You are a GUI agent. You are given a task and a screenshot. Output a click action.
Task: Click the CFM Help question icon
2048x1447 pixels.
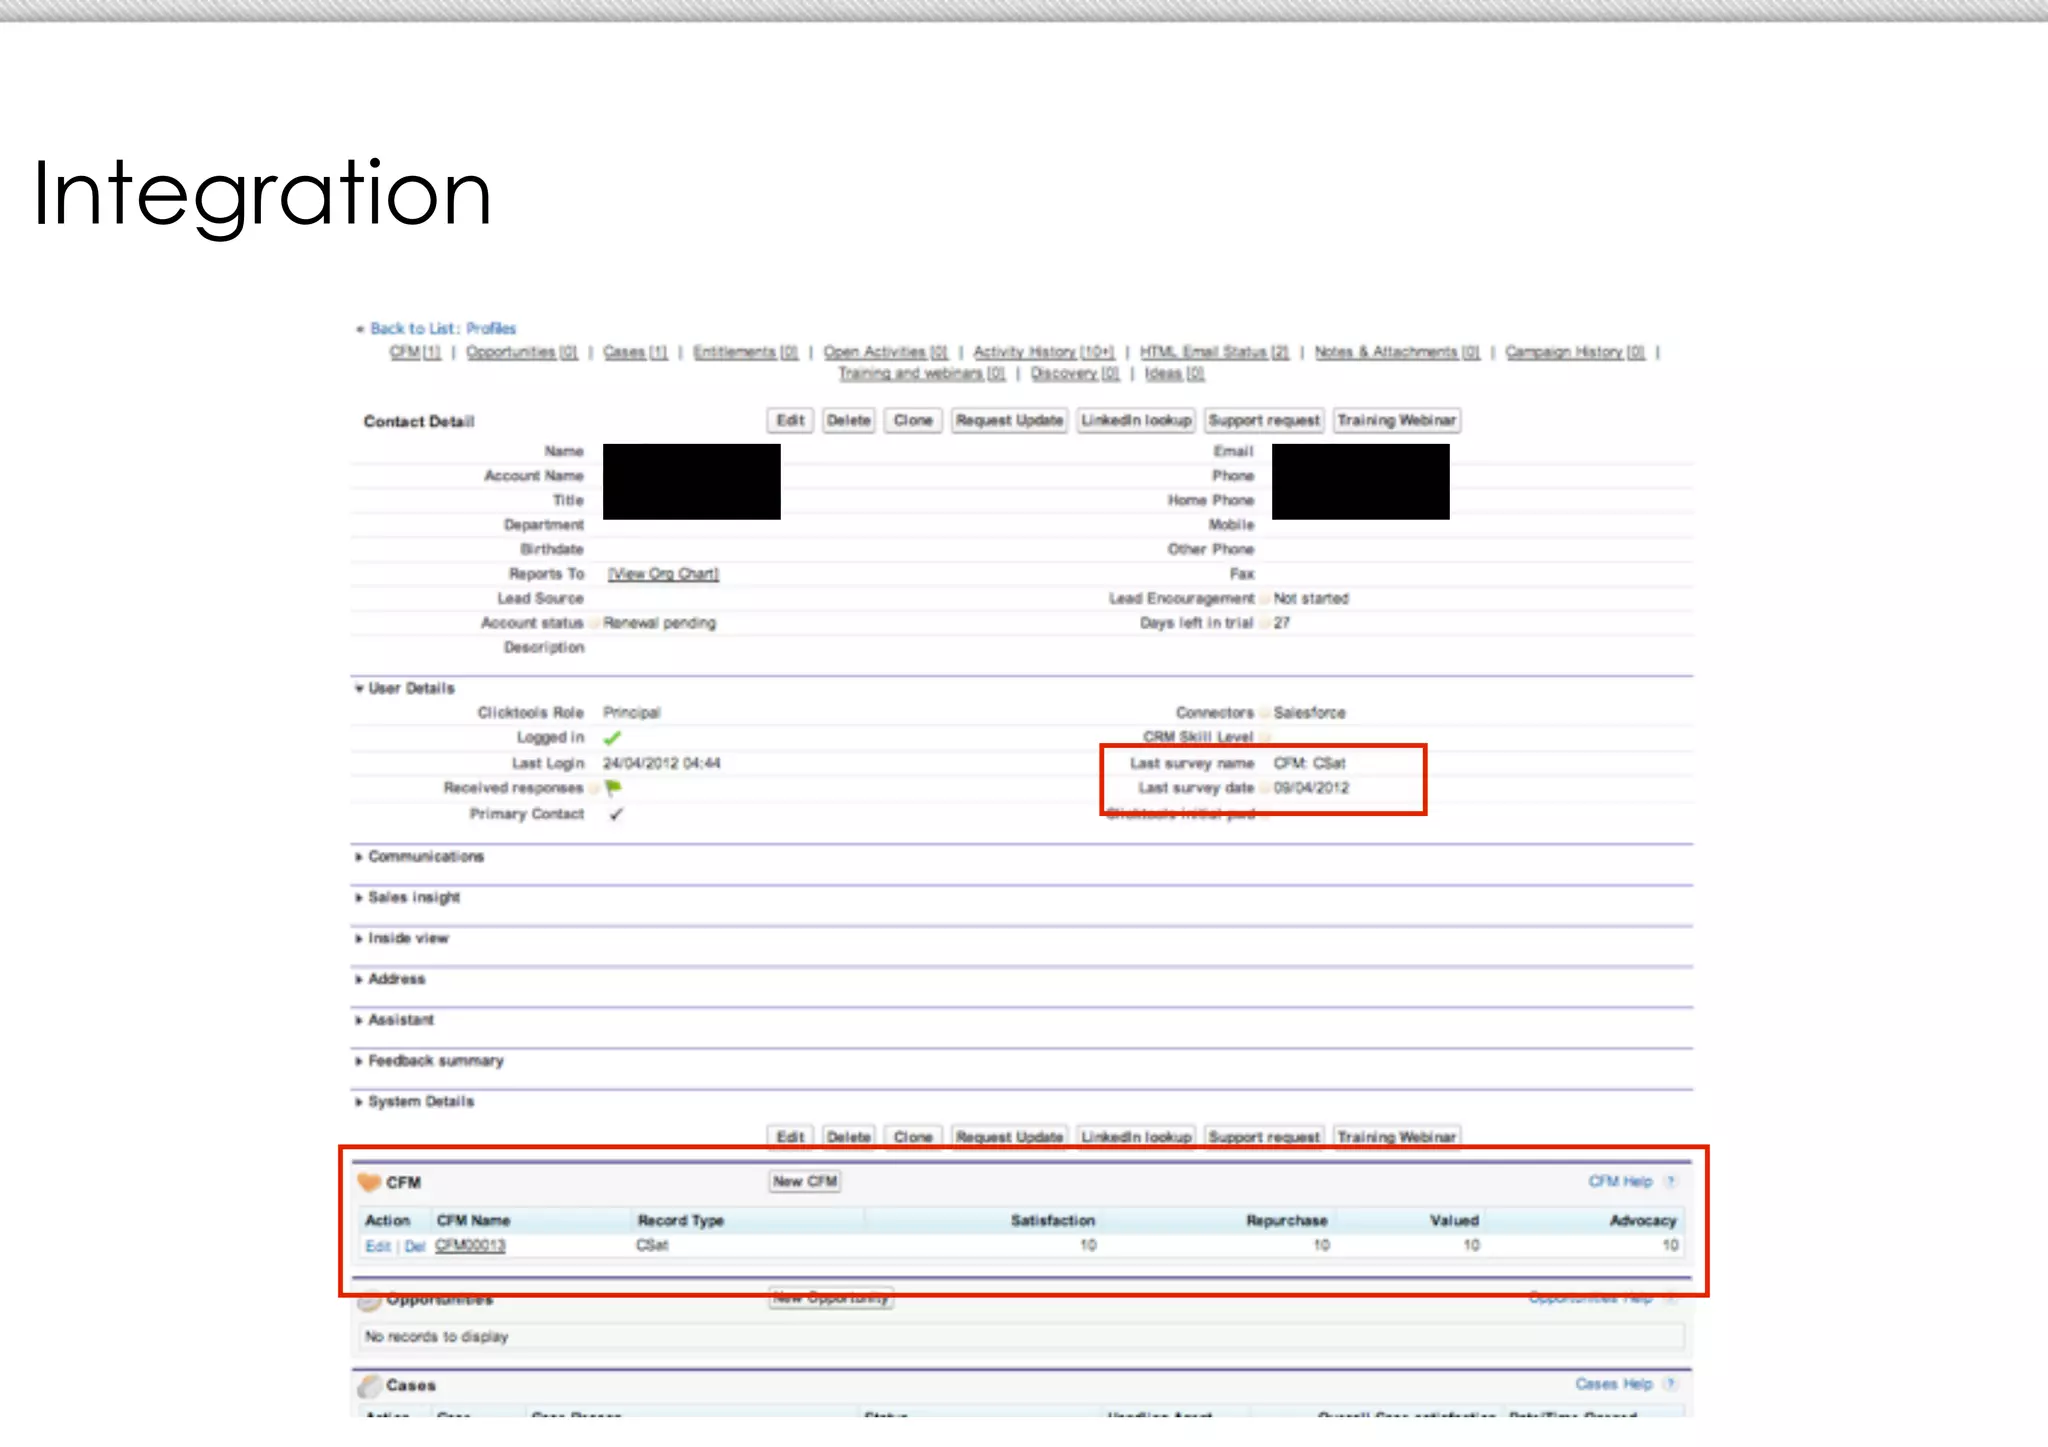pyautogui.click(x=1670, y=1182)
